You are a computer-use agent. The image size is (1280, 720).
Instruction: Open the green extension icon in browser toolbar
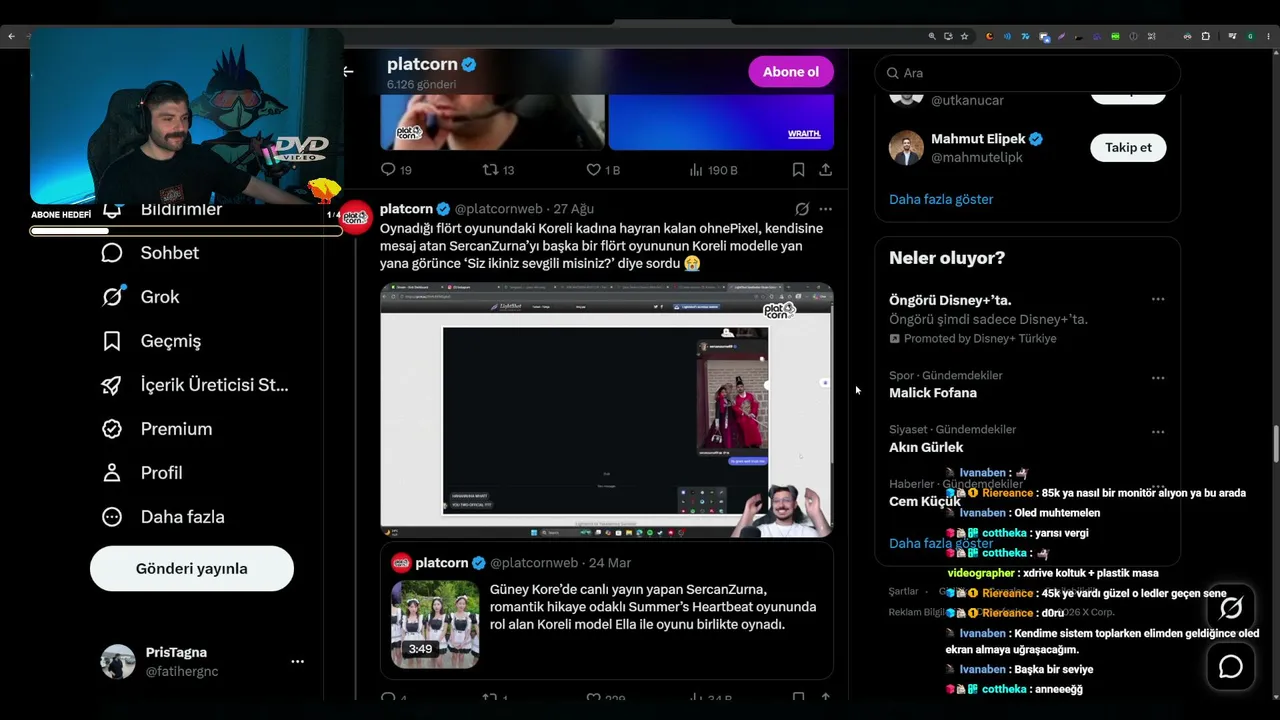click(1115, 36)
